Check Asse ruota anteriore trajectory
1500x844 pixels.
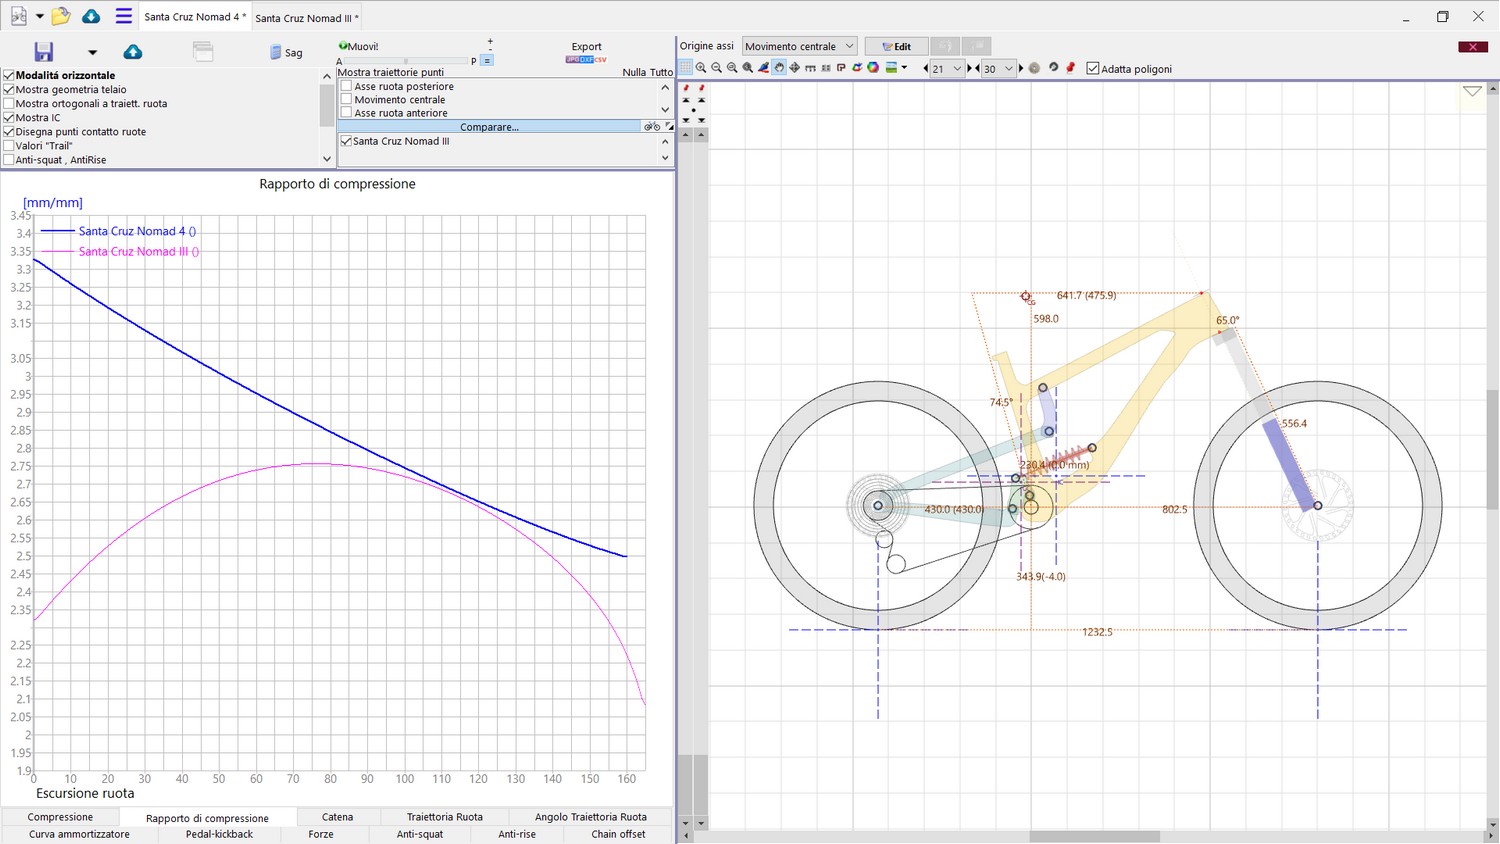[347, 112]
